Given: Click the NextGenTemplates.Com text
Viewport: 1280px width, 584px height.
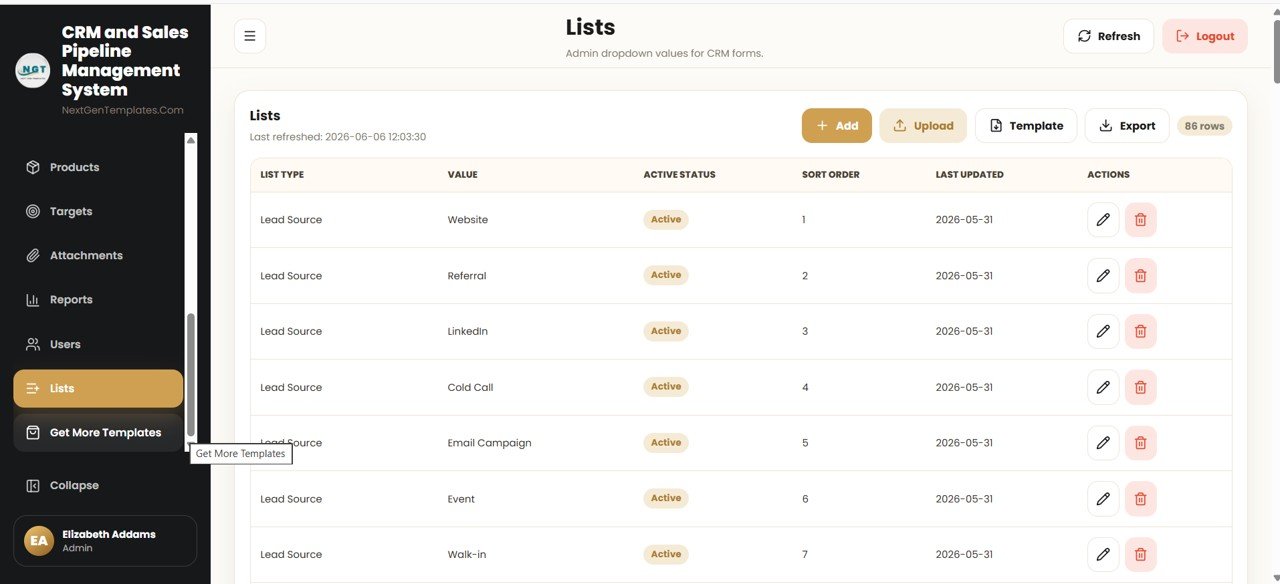Looking at the screenshot, I should (122, 110).
